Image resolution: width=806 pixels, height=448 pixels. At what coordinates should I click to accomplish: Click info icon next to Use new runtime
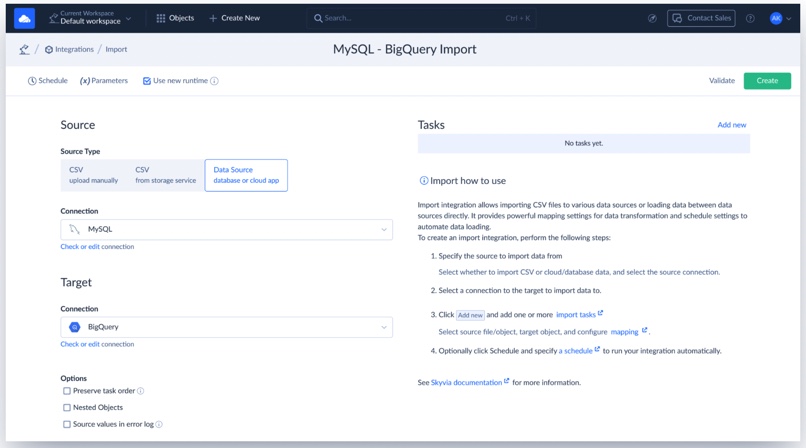click(x=214, y=81)
